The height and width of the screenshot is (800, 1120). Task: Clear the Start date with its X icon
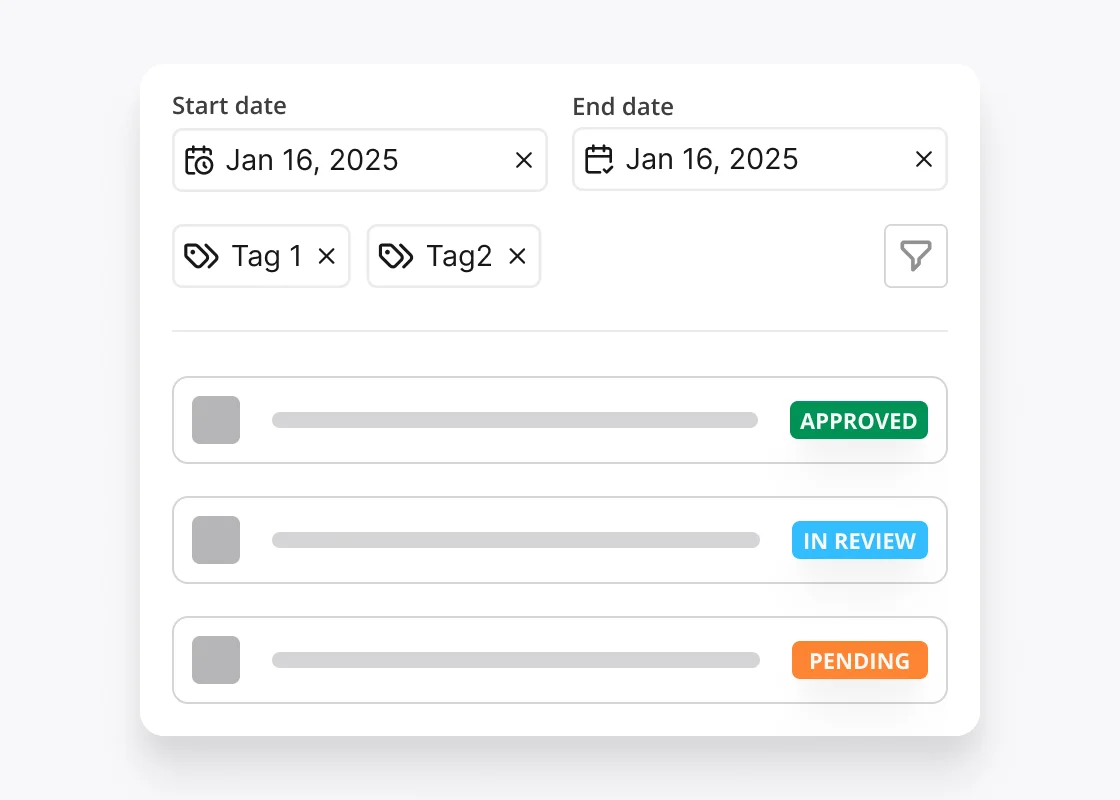(x=523, y=159)
